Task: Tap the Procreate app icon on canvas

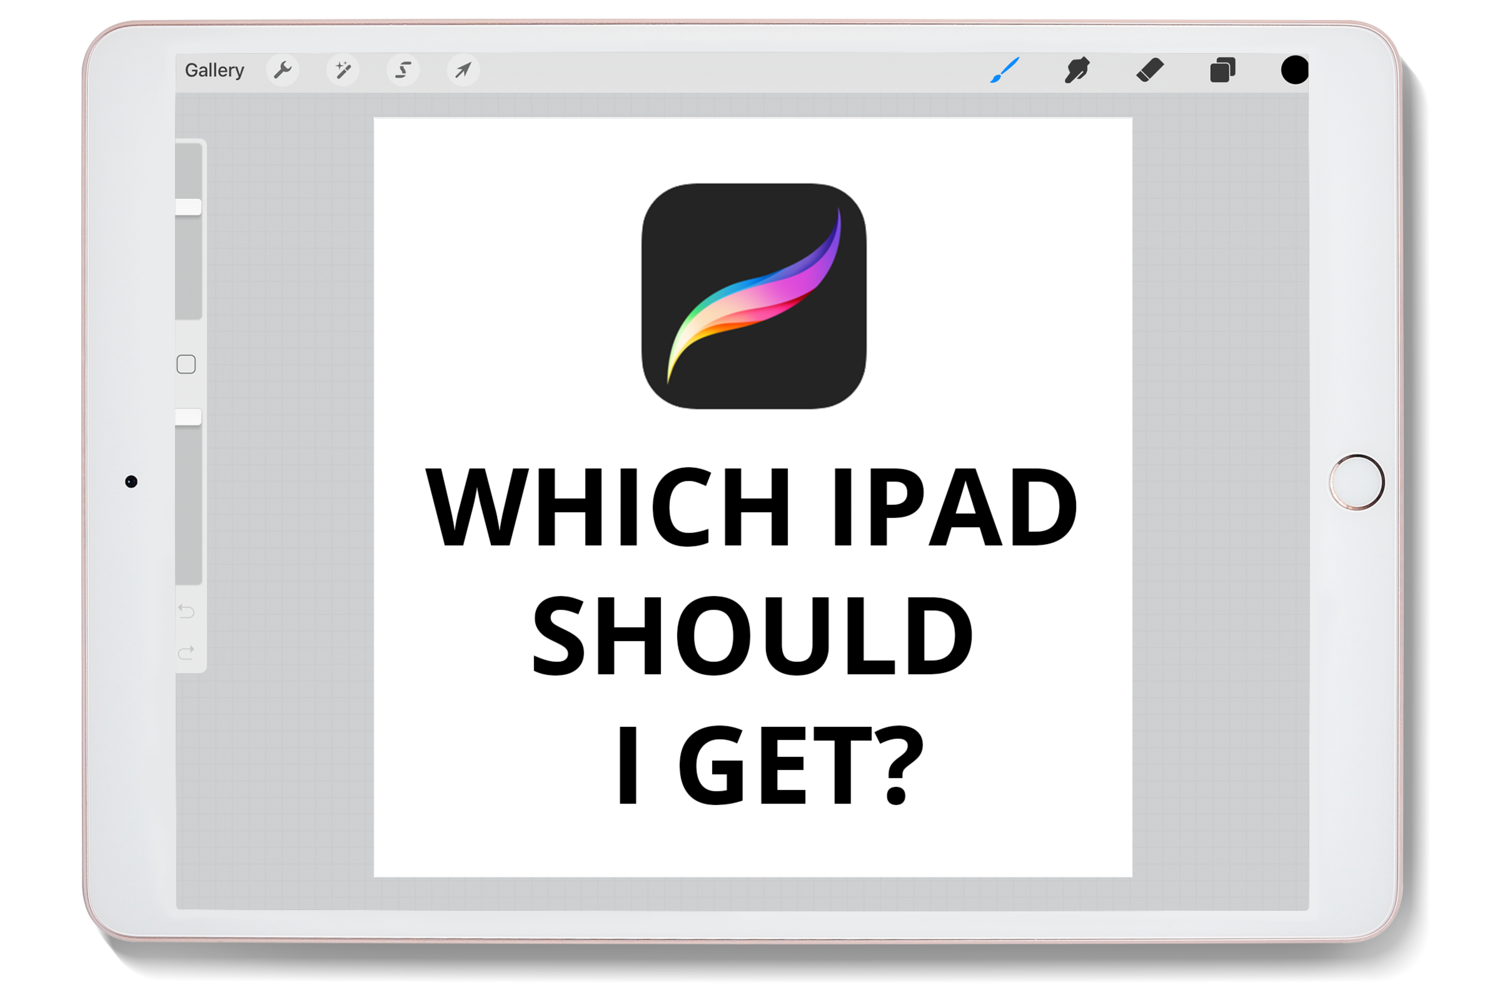Action: (754, 296)
